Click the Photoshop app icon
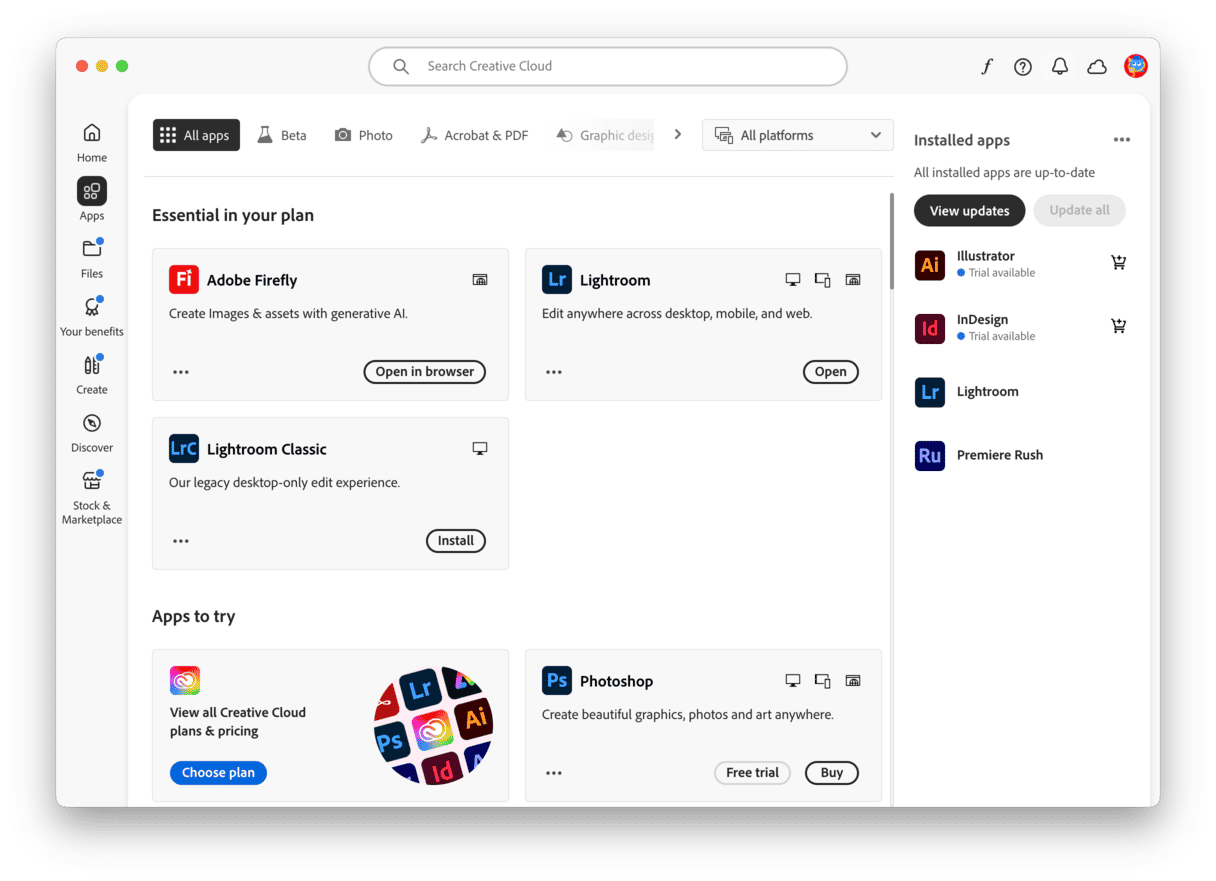The width and height of the screenshot is (1216, 881). [557, 681]
